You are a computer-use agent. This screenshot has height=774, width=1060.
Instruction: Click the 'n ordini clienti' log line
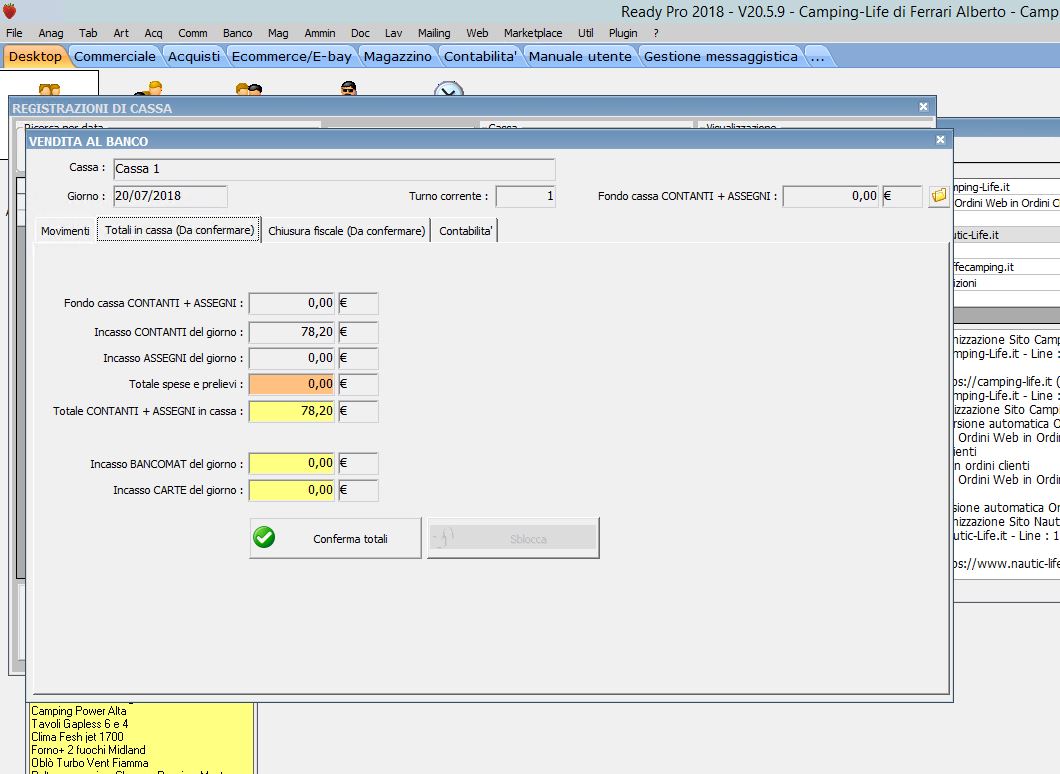992,466
